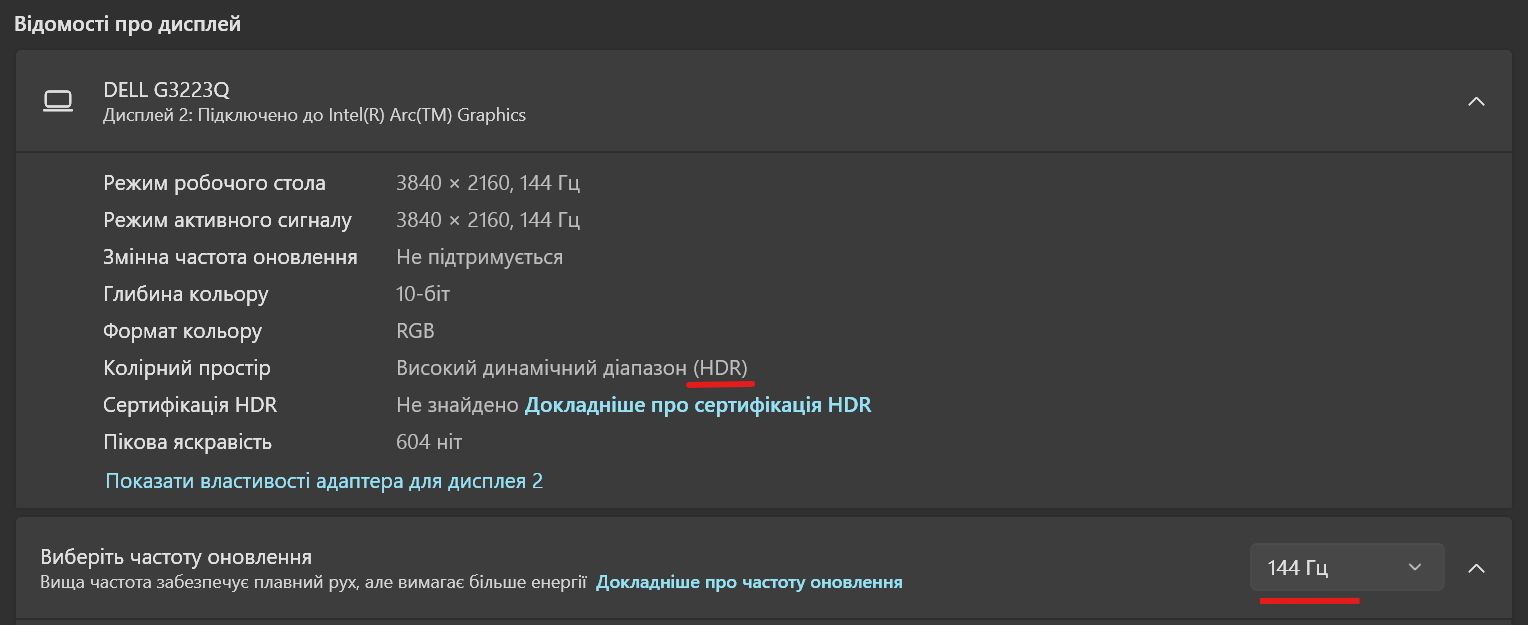This screenshot has width=1528, height=625.
Task: Collapse the refresh rate section chevron
Action: coord(1475,568)
